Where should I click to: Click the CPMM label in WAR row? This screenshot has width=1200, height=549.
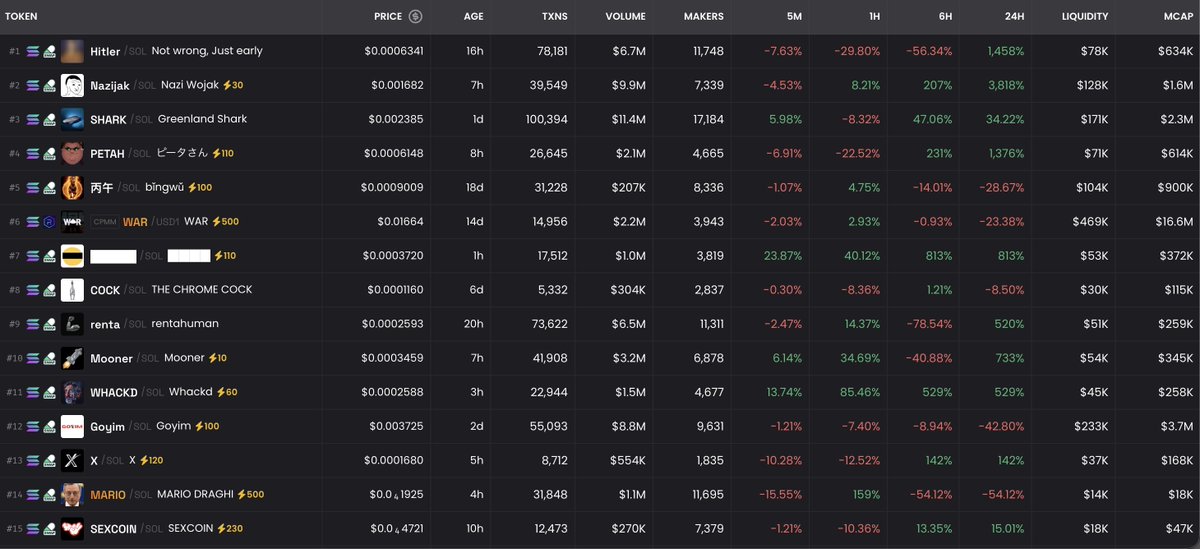coord(104,222)
